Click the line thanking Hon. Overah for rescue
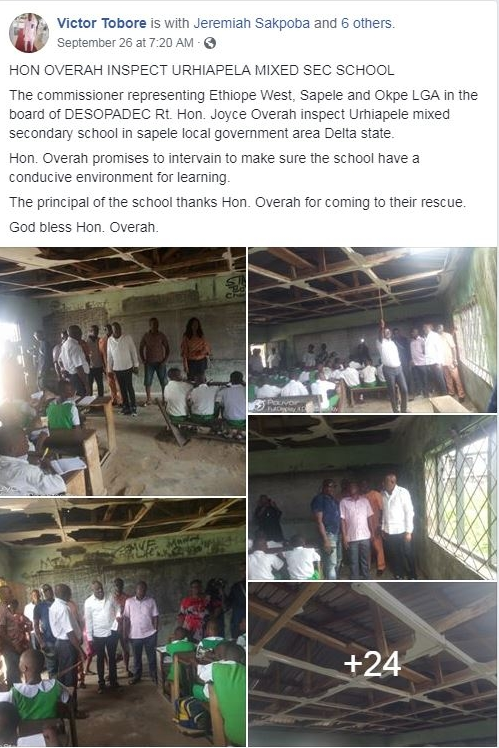The width and height of the screenshot is (499, 748). point(238,202)
